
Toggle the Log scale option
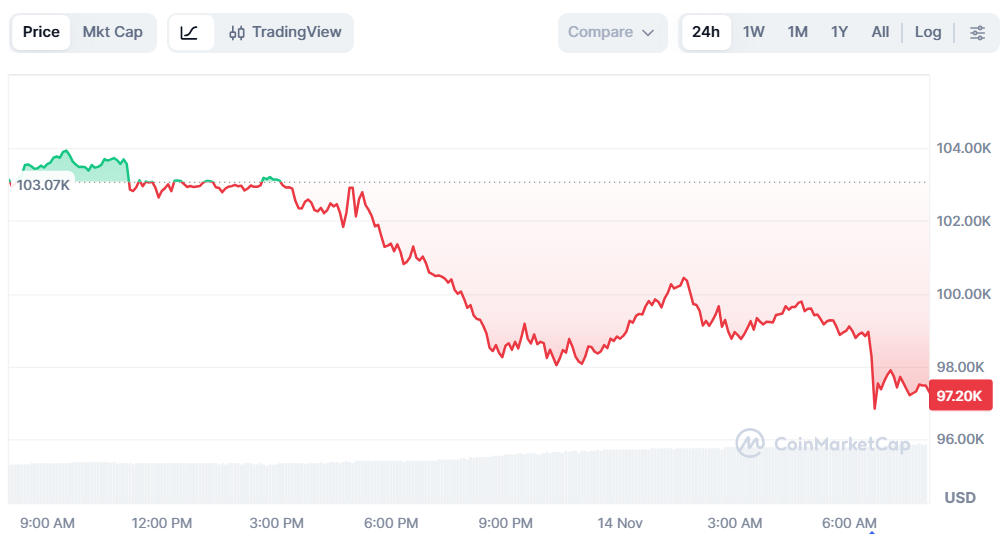pos(928,32)
